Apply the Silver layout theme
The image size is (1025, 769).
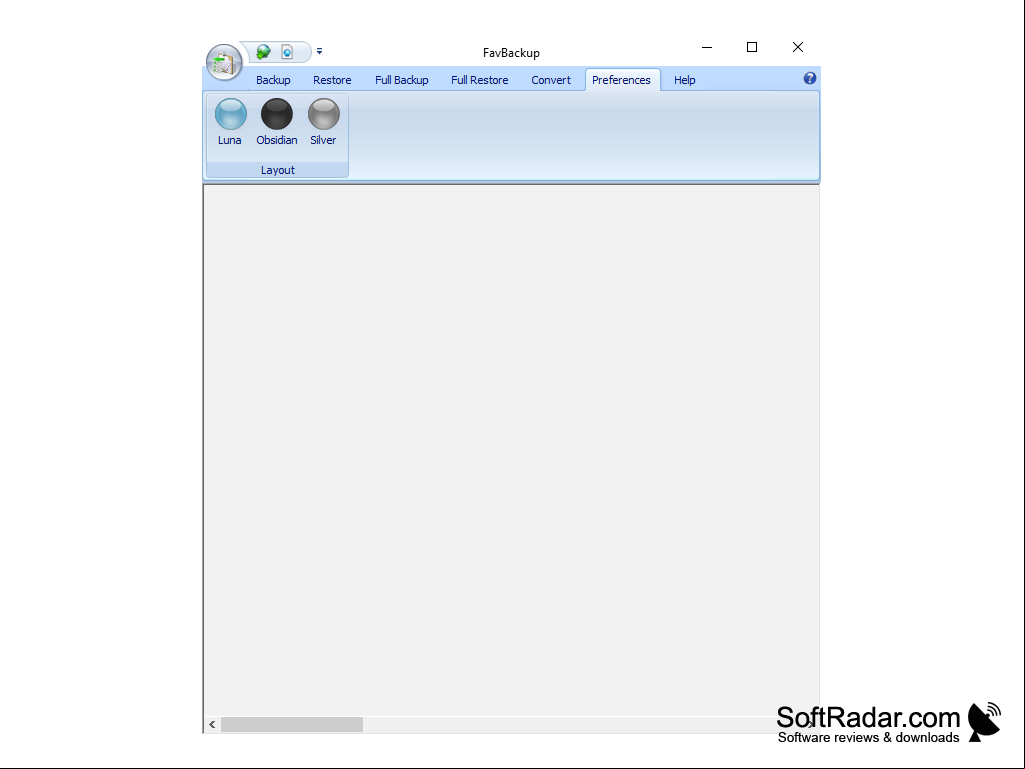tap(323, 122)
